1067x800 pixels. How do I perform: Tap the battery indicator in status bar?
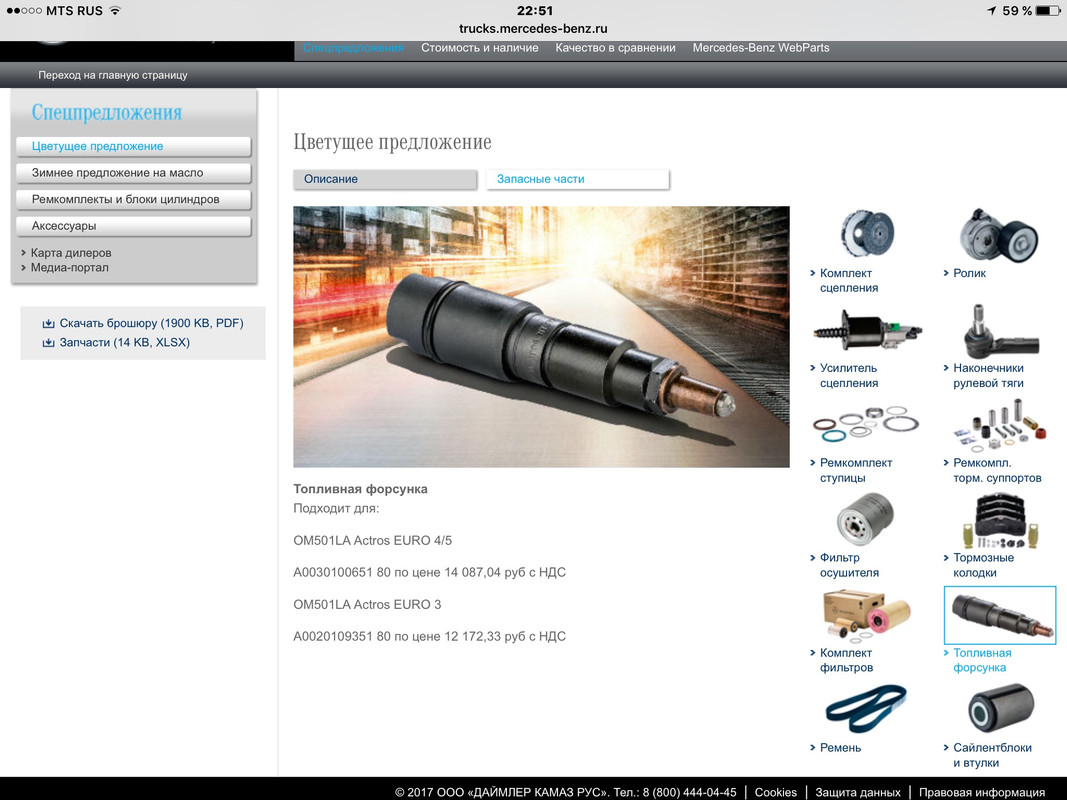[1048, 11]
